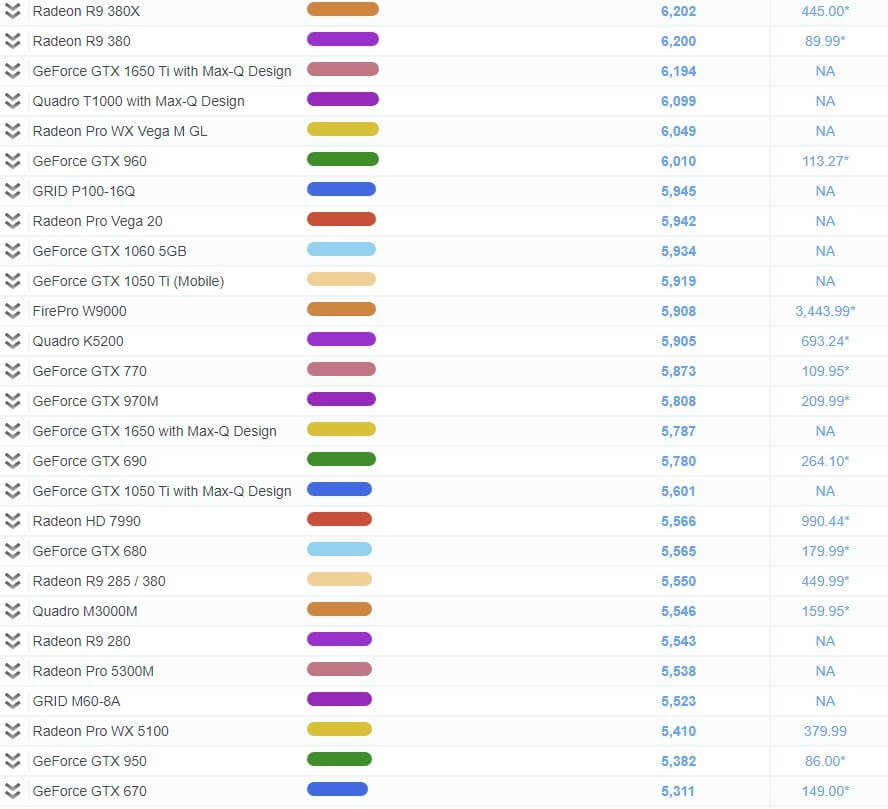
Task: Click the price 113.27* for GeForce GTX 960
Action: click(x=825, y=161)
